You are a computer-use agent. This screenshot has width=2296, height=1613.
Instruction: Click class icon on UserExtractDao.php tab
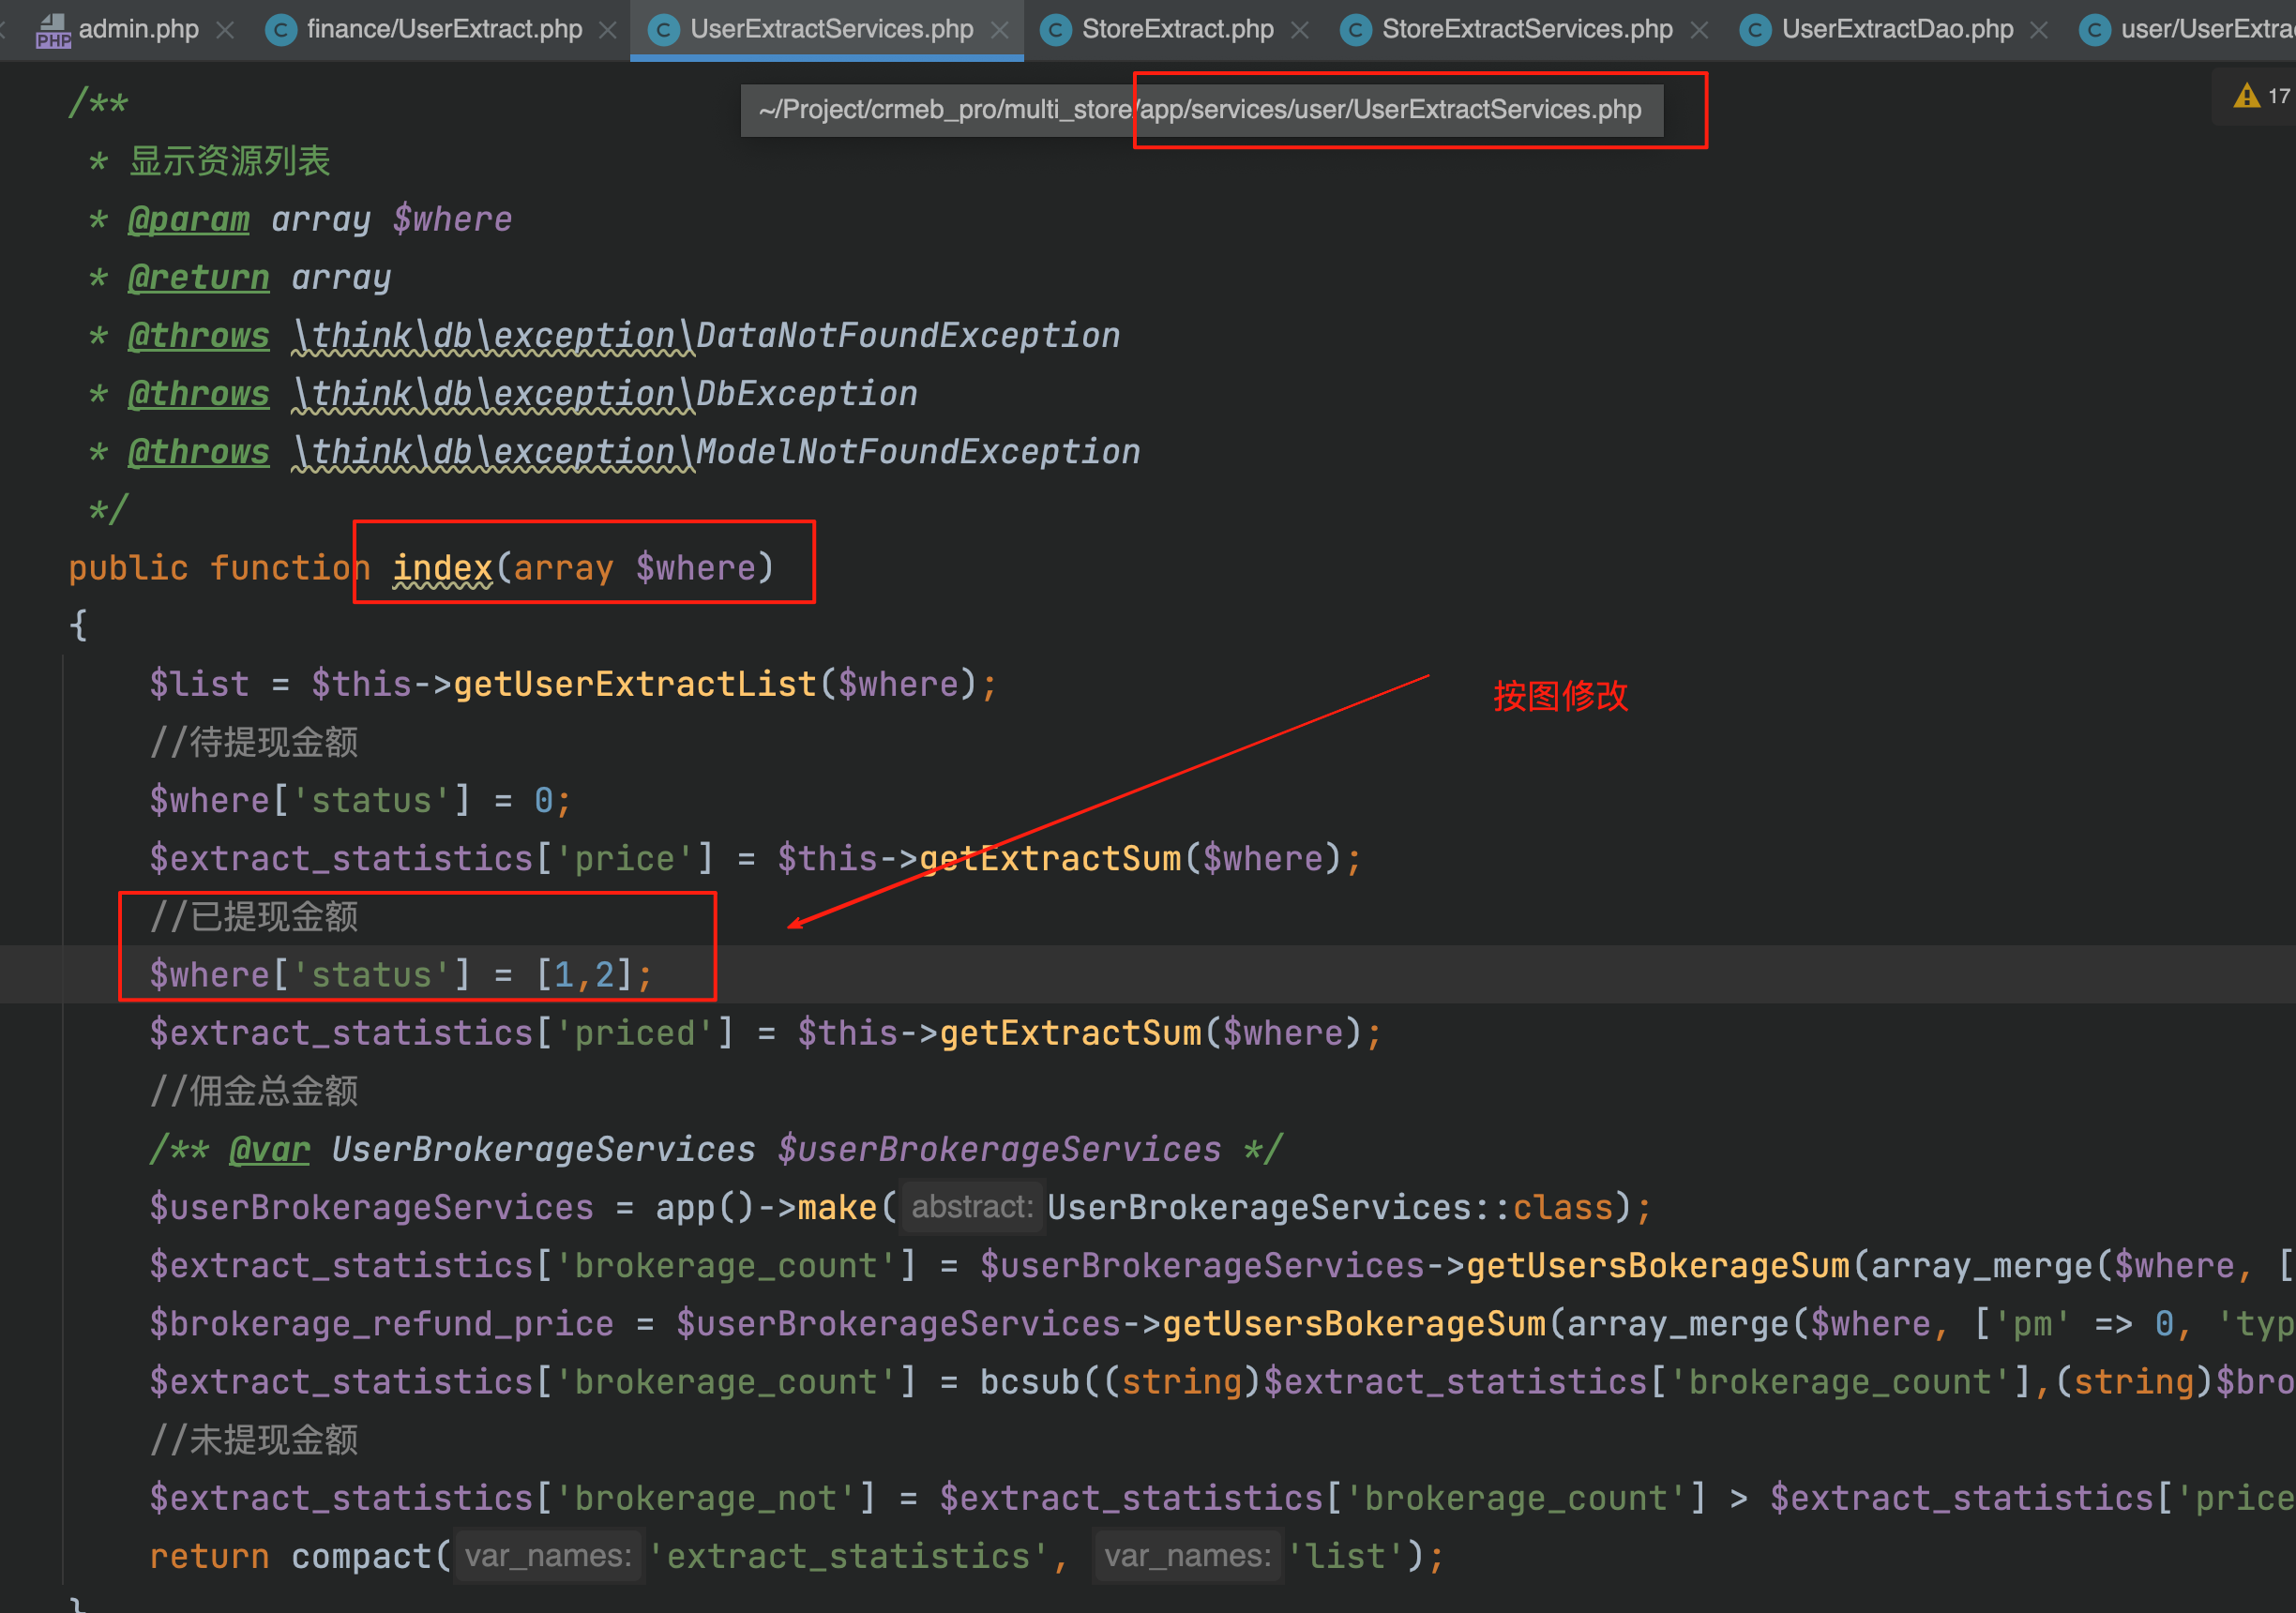1755,30
